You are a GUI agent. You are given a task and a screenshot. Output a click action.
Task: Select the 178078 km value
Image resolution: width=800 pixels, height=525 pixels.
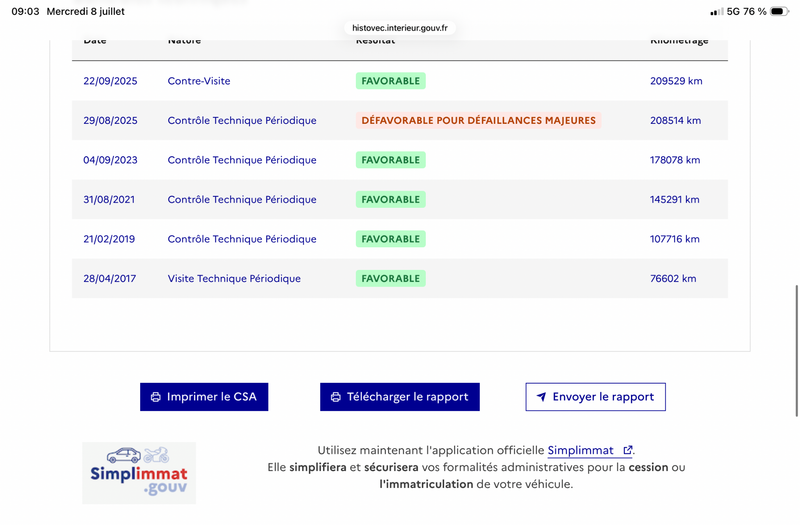click(x=675, y=160)
